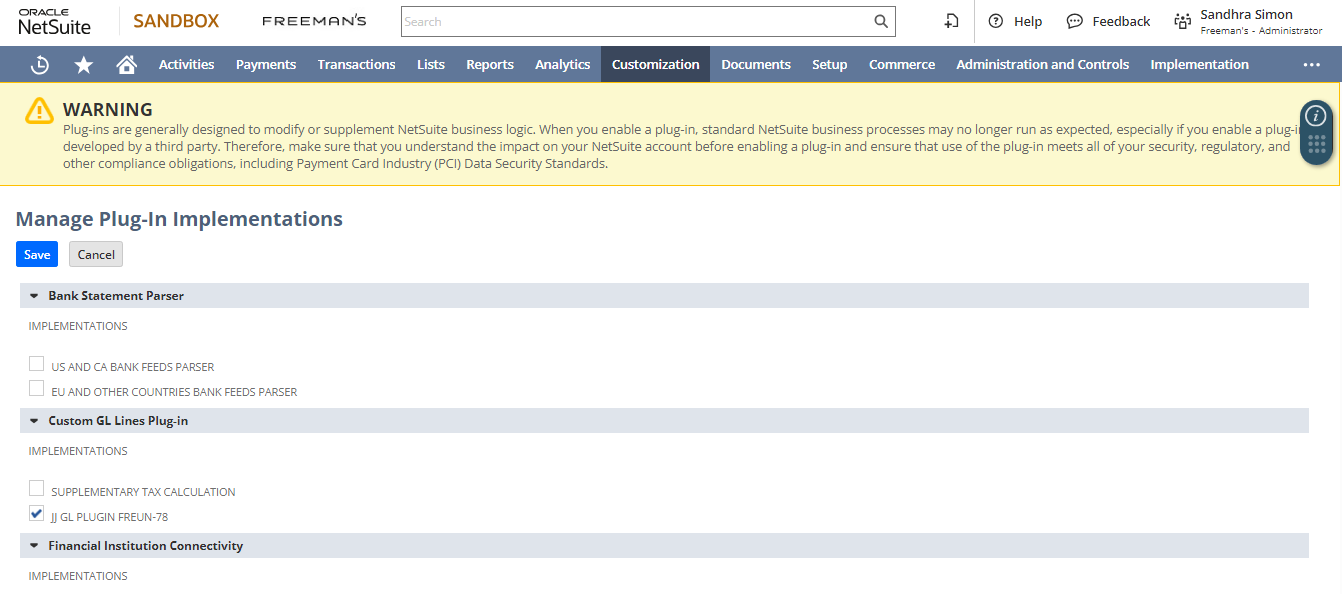Collapse Financial Institution Connectivity section
The image size is (1342, 594).
pos(34,546)
